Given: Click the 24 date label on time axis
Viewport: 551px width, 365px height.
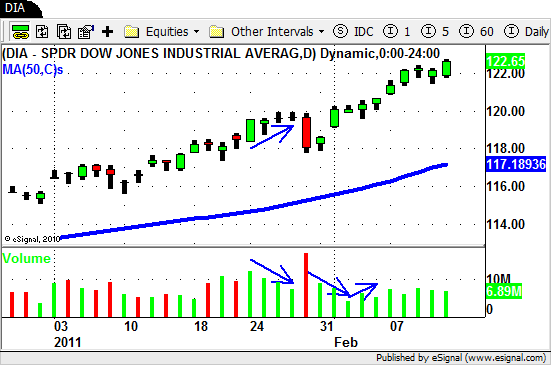Looking at the screenshot, I should (257, 326).
